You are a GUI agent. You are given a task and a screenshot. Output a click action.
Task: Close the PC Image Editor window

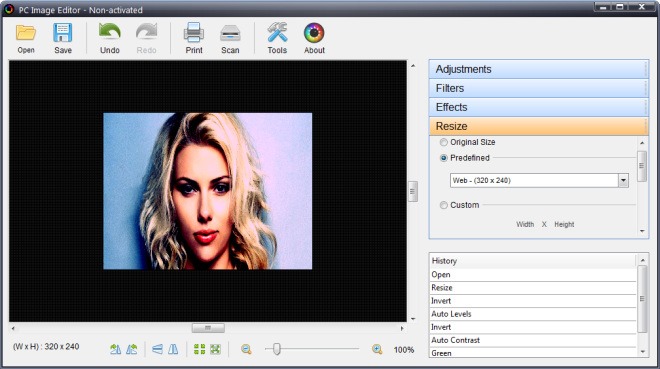(x=641, y=7)
